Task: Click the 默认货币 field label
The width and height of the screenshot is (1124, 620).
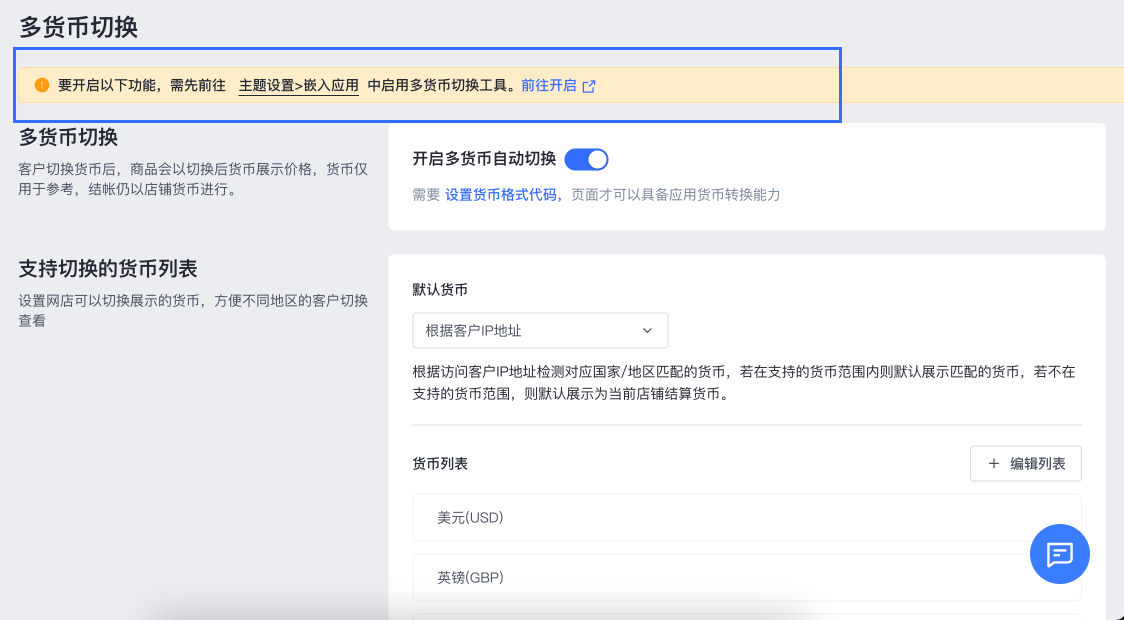Action: click(440, 290)
